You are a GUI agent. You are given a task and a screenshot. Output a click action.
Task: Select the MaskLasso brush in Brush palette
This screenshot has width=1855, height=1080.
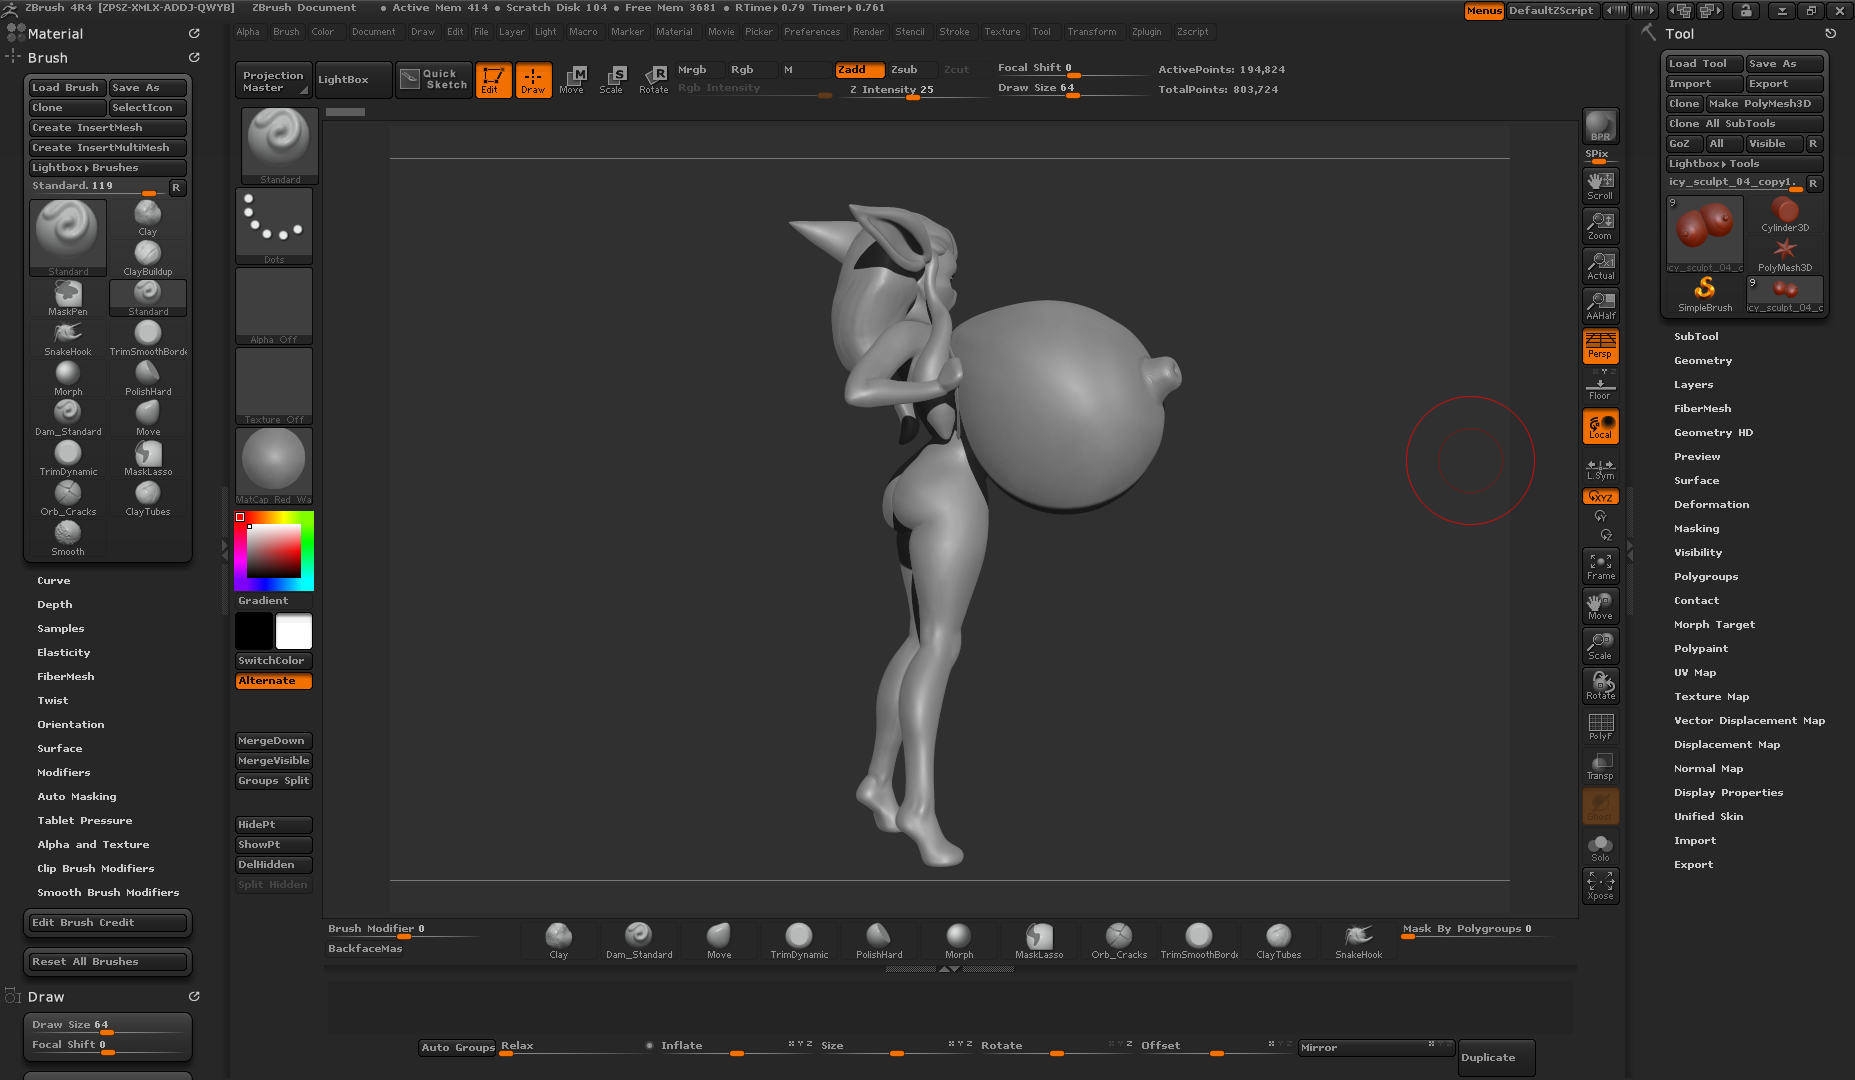(x=148, y=458)
